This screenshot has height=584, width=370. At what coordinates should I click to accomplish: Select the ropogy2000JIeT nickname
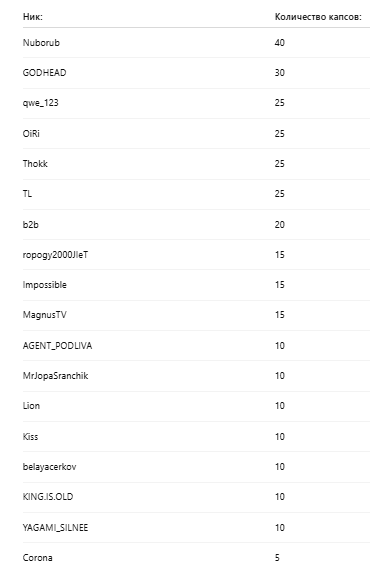(x=56, y=255)
